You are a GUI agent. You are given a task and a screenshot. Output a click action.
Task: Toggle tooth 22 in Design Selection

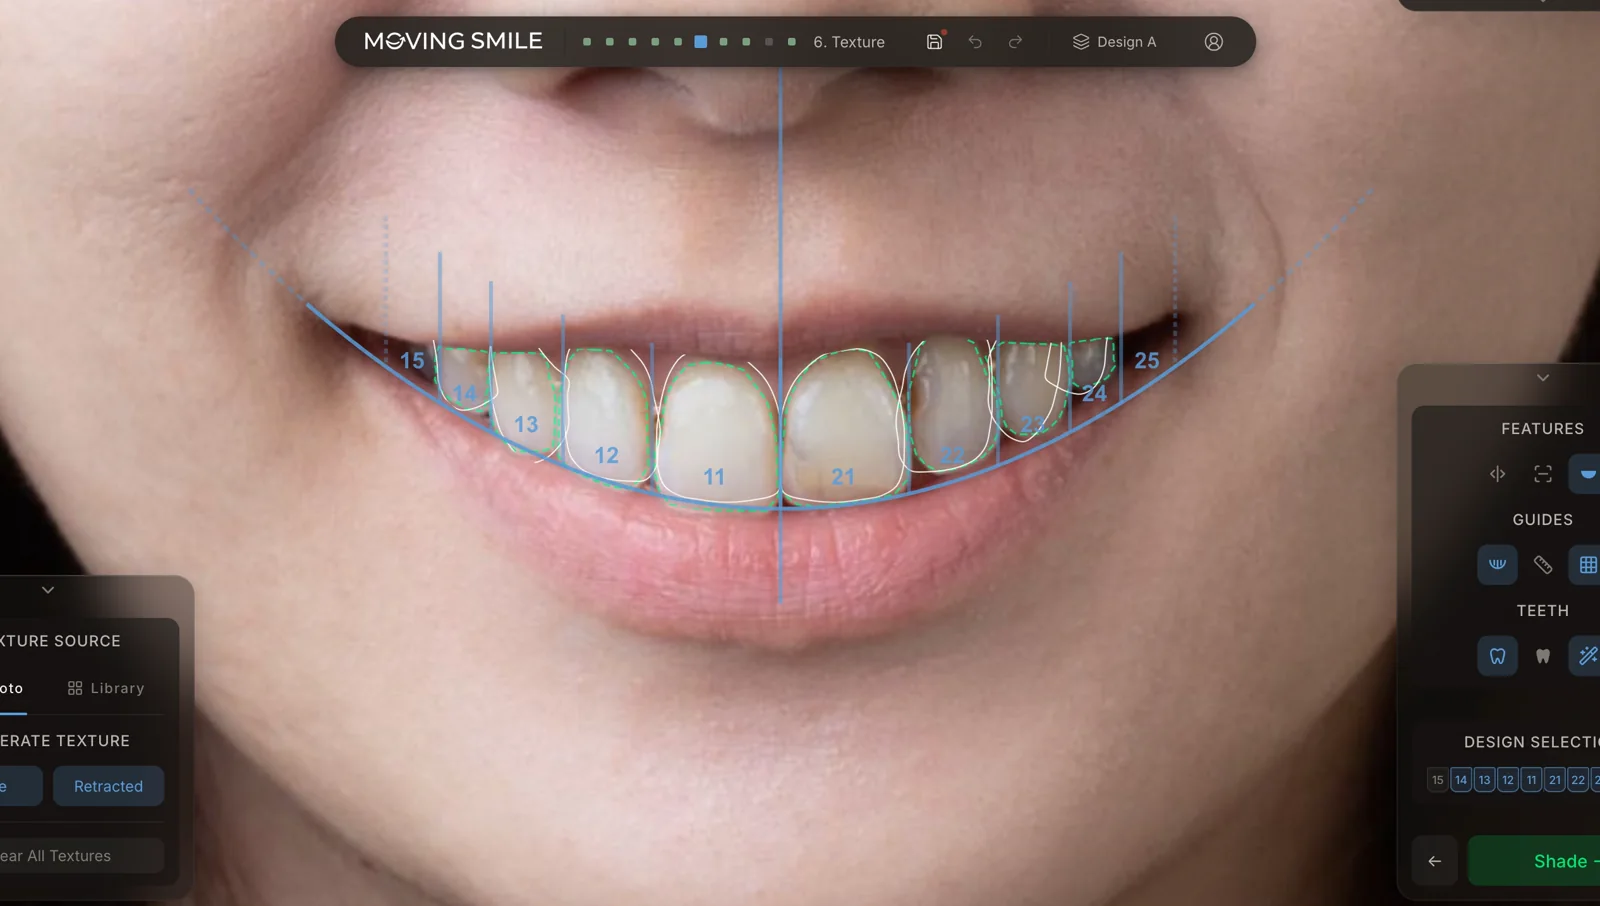(x=1578, y=780)
